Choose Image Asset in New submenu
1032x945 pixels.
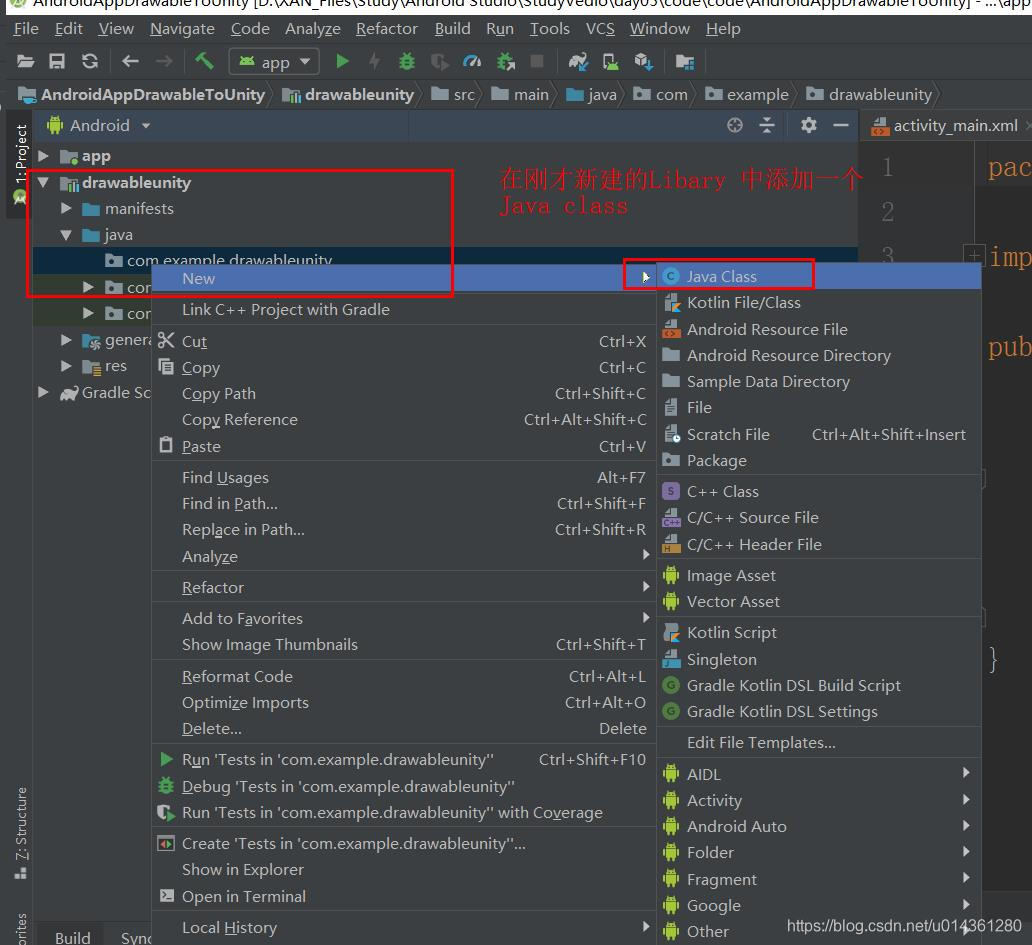tap(819, 576)
